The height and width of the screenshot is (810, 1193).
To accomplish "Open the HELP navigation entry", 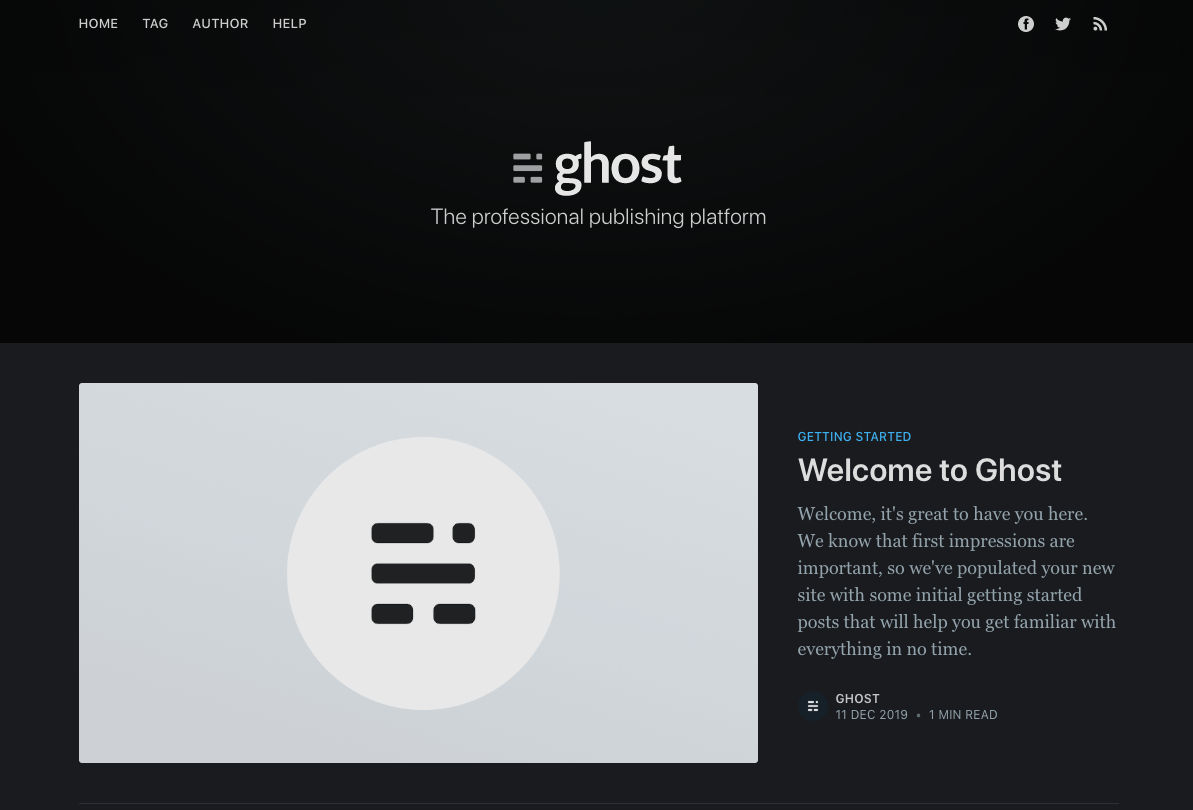I will (289, 23).
